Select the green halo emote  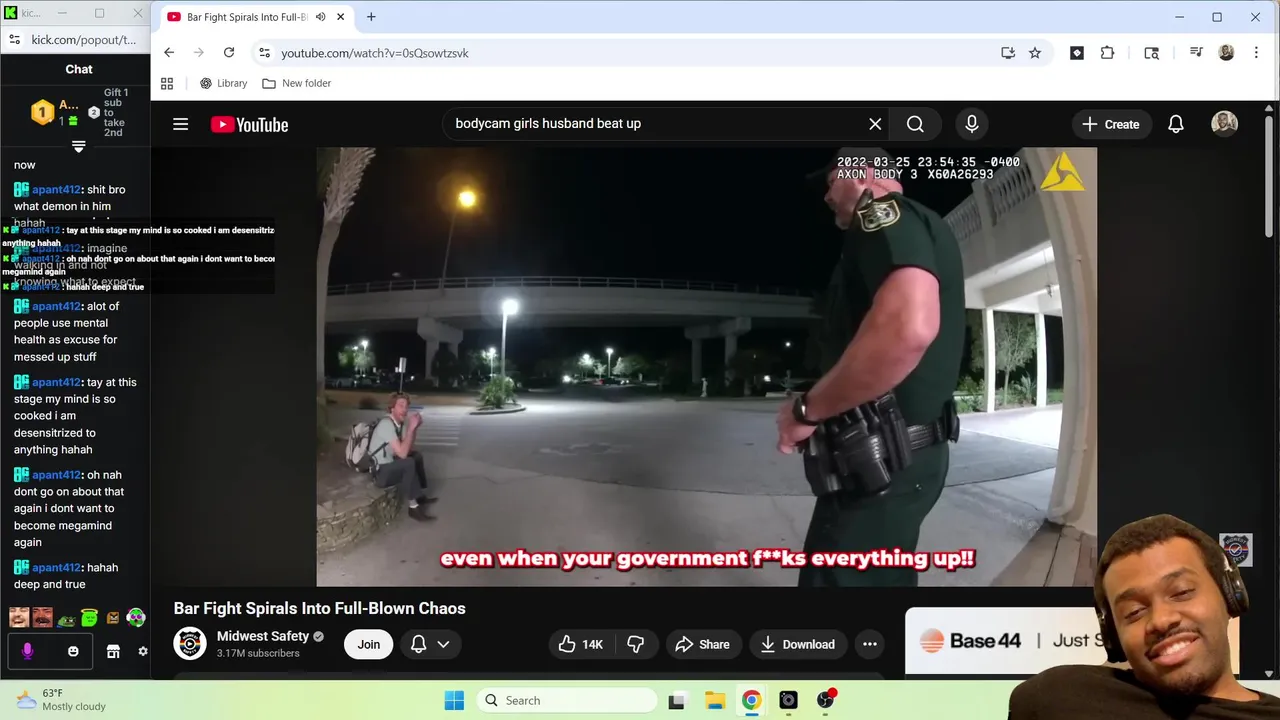(x=89, y=618)
